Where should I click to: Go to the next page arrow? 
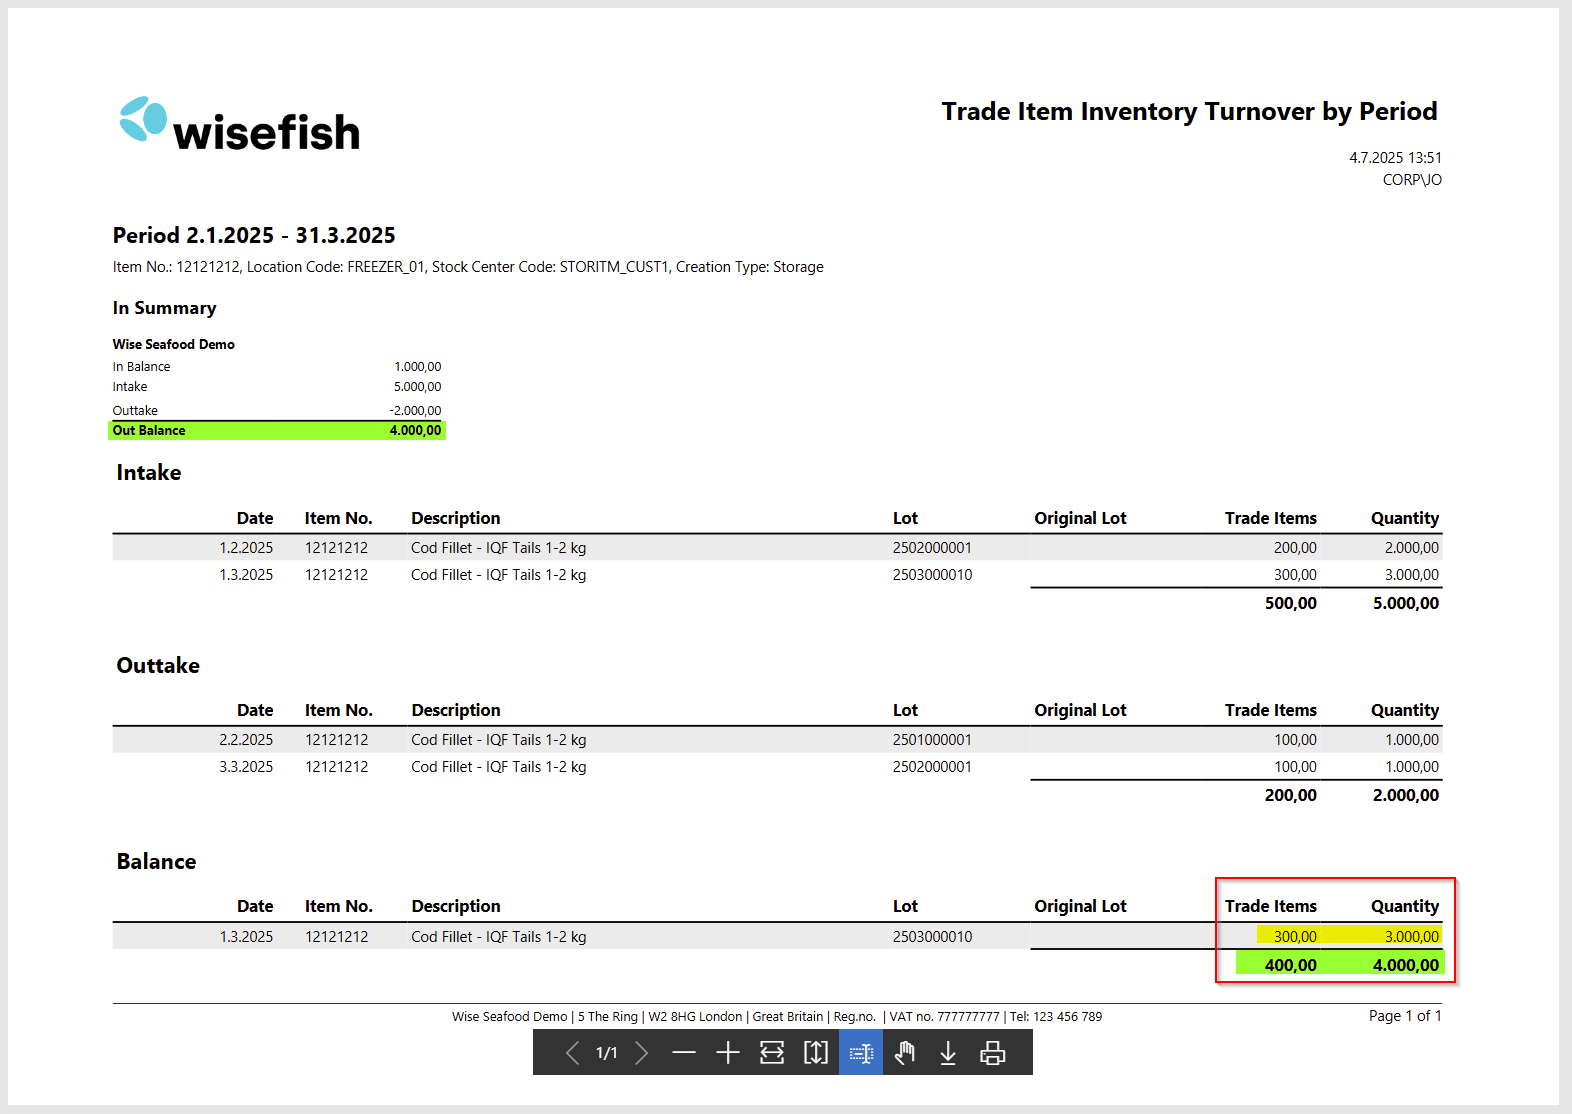tap(642, 1053)
